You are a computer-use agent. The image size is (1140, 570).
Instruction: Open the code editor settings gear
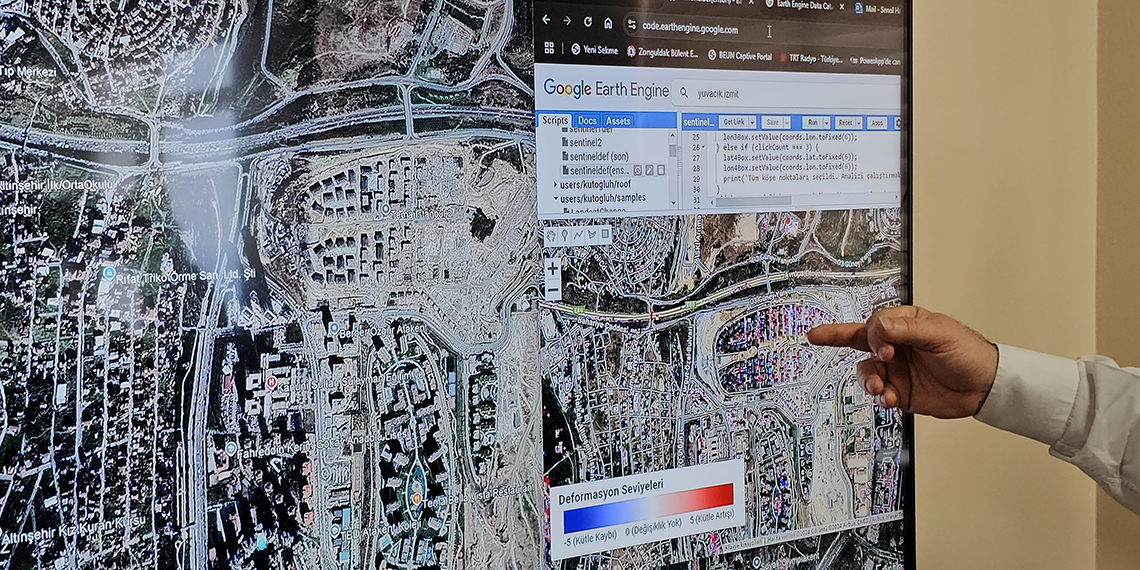[x=897, y=122]
